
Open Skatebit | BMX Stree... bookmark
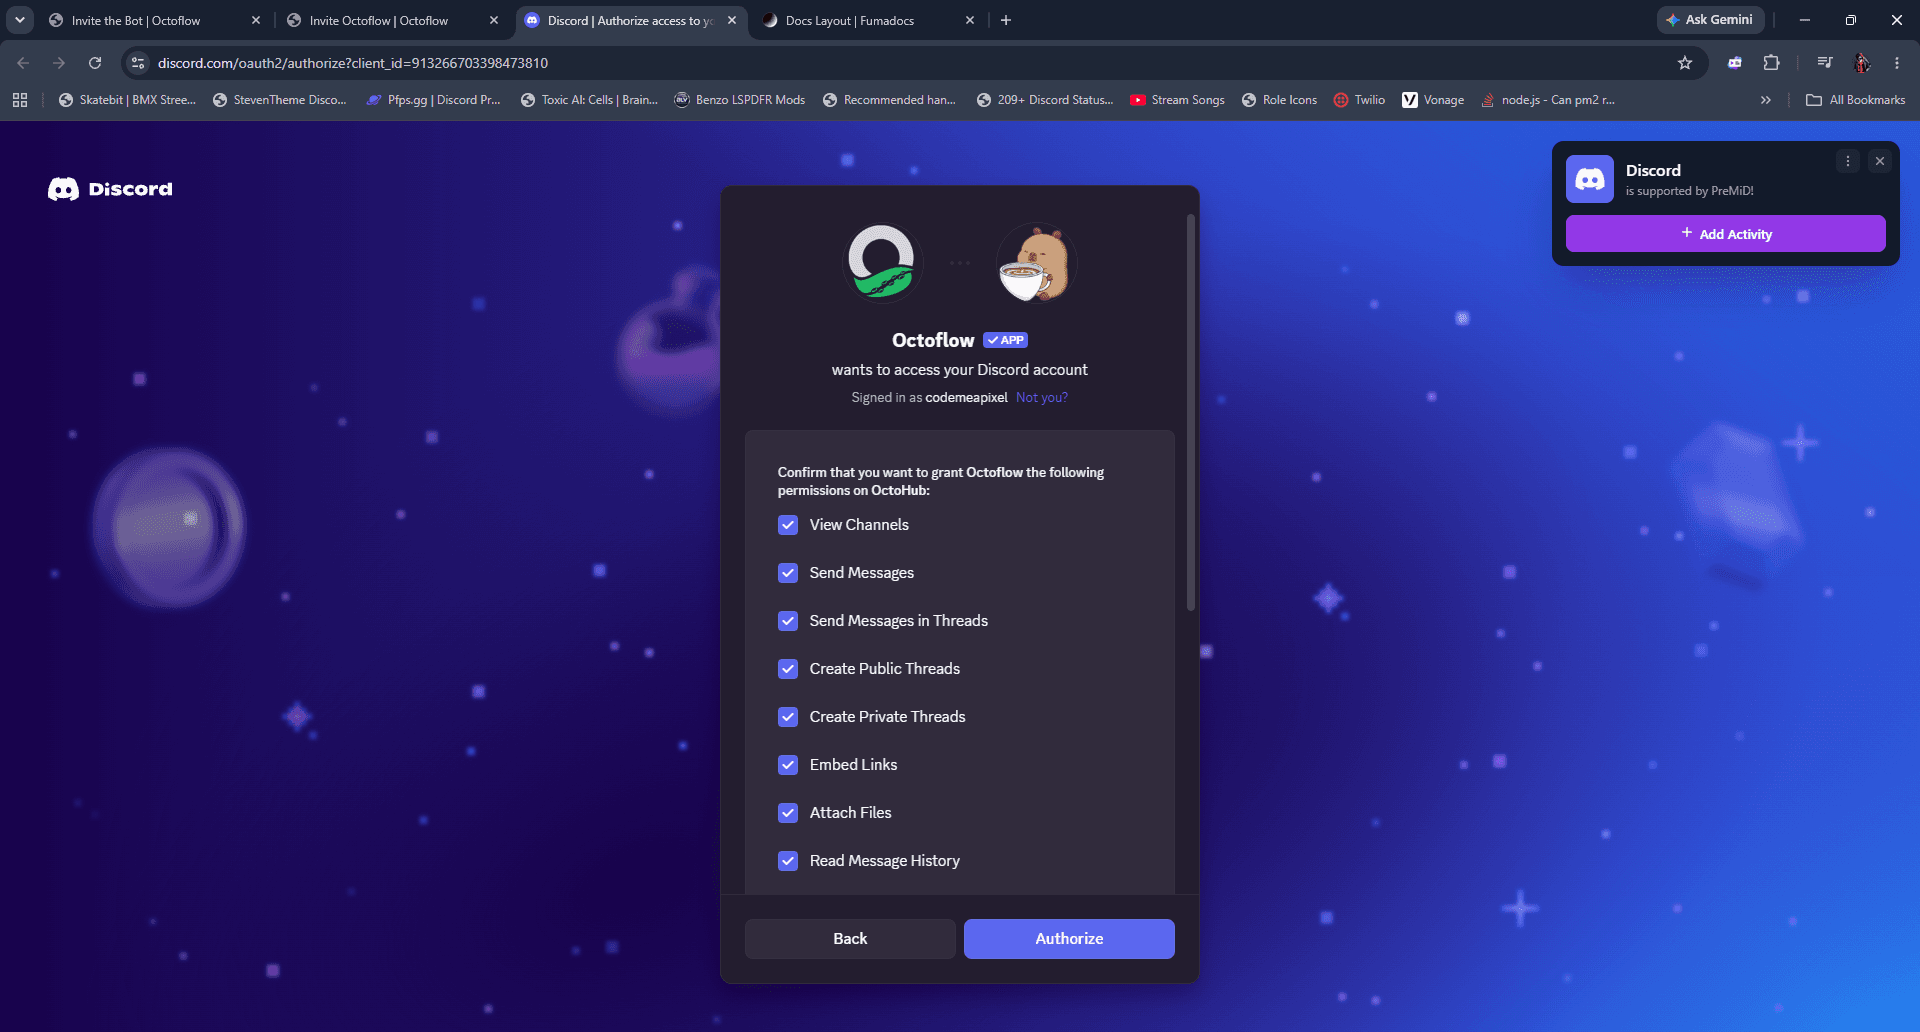pos(127,100)
